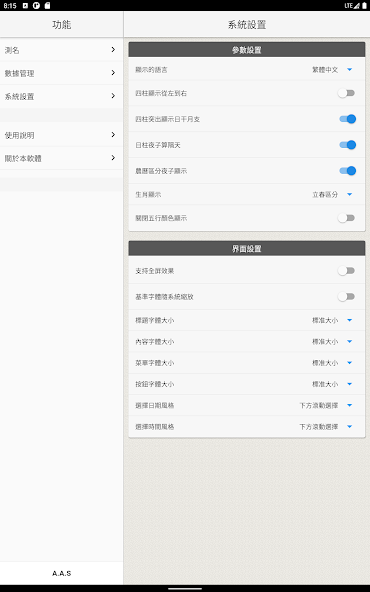
Task: Turn off 日柱夜子算隔天 switch
Action: (347, 145)
